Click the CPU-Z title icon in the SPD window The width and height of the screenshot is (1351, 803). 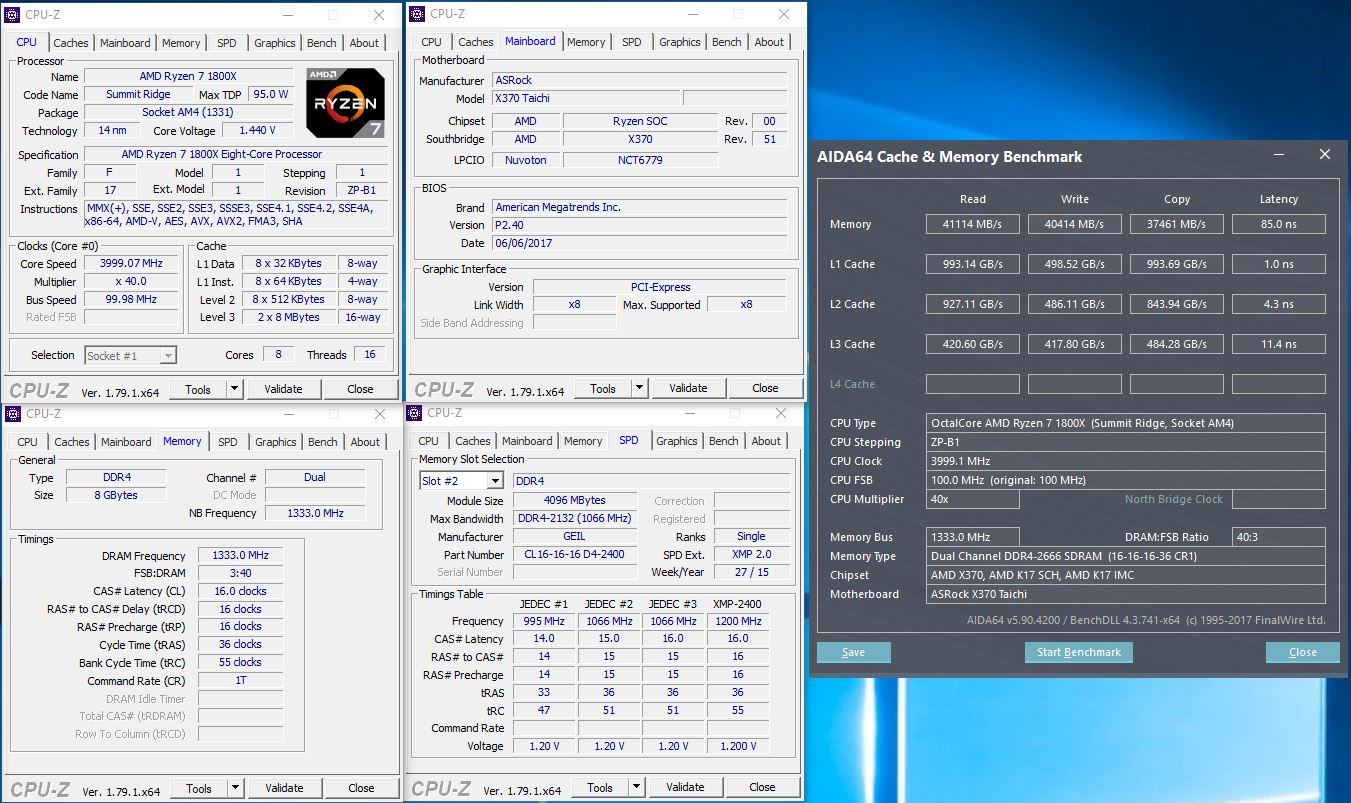click(414, 413)
